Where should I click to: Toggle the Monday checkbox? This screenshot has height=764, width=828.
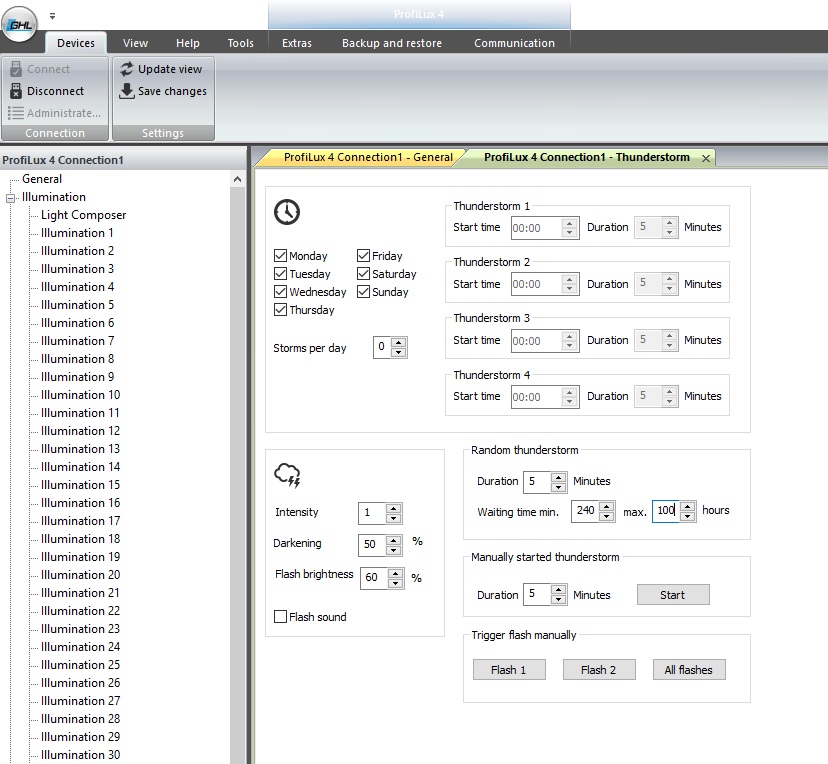280,256
